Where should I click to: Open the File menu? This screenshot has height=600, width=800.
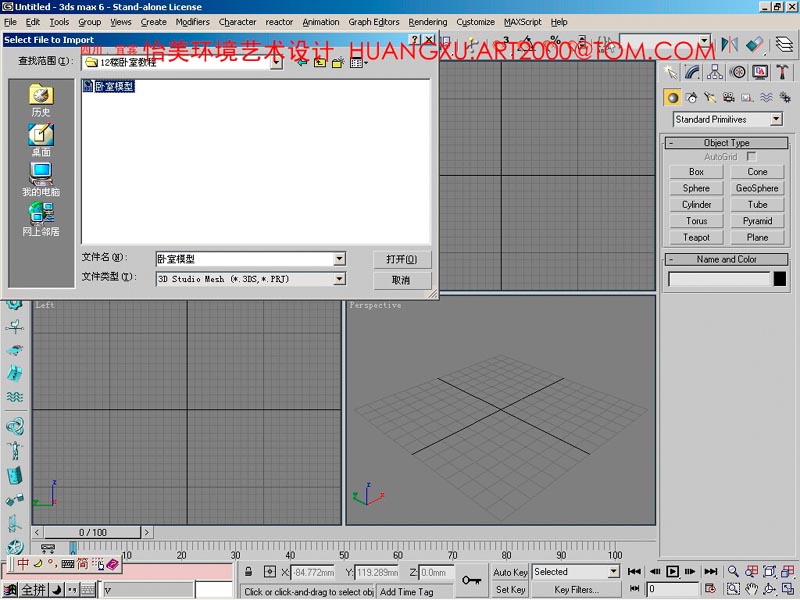pyautogui.click(x=10, y=22)
